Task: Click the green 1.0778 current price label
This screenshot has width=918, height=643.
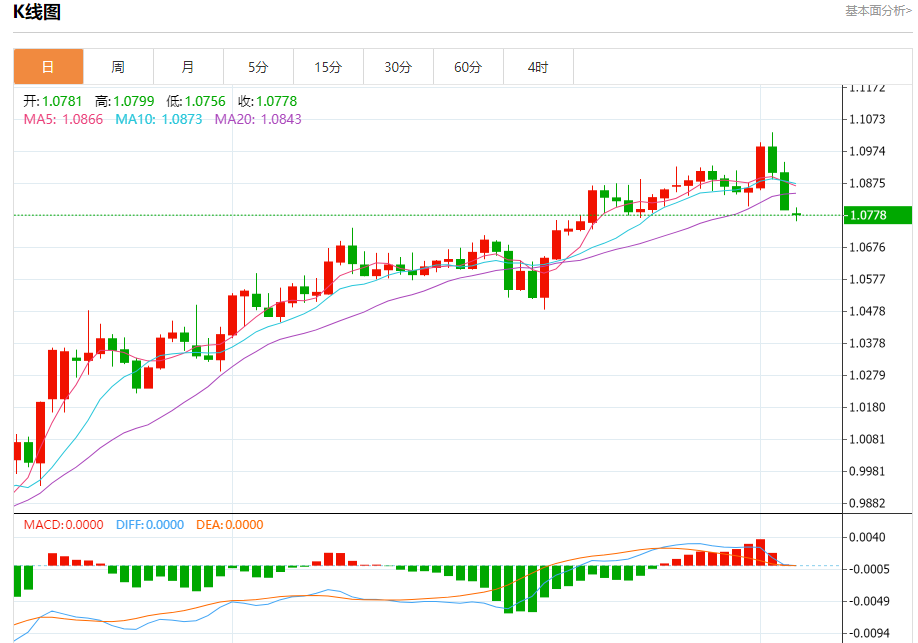Action: [877, 215]
